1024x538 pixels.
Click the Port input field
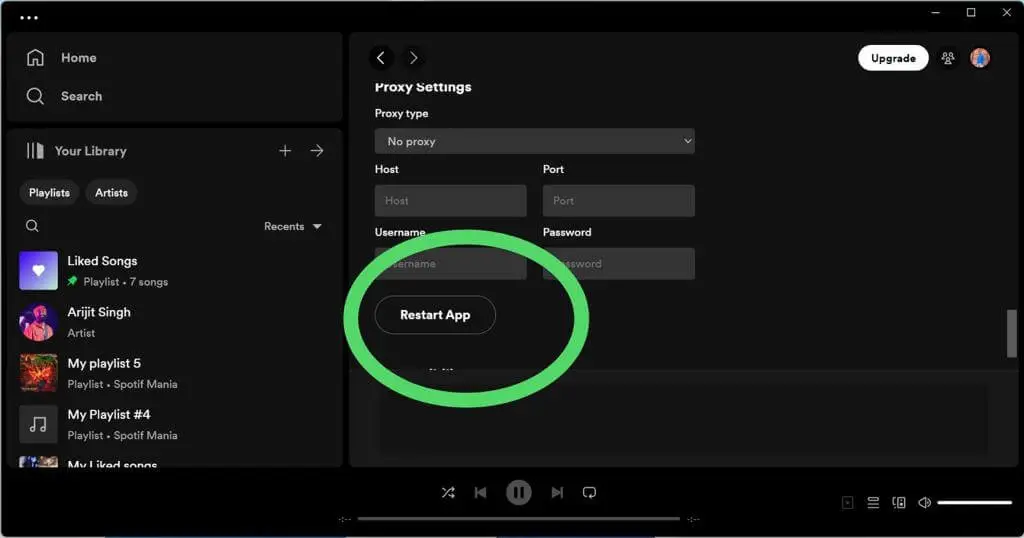[x=618, y=200]
